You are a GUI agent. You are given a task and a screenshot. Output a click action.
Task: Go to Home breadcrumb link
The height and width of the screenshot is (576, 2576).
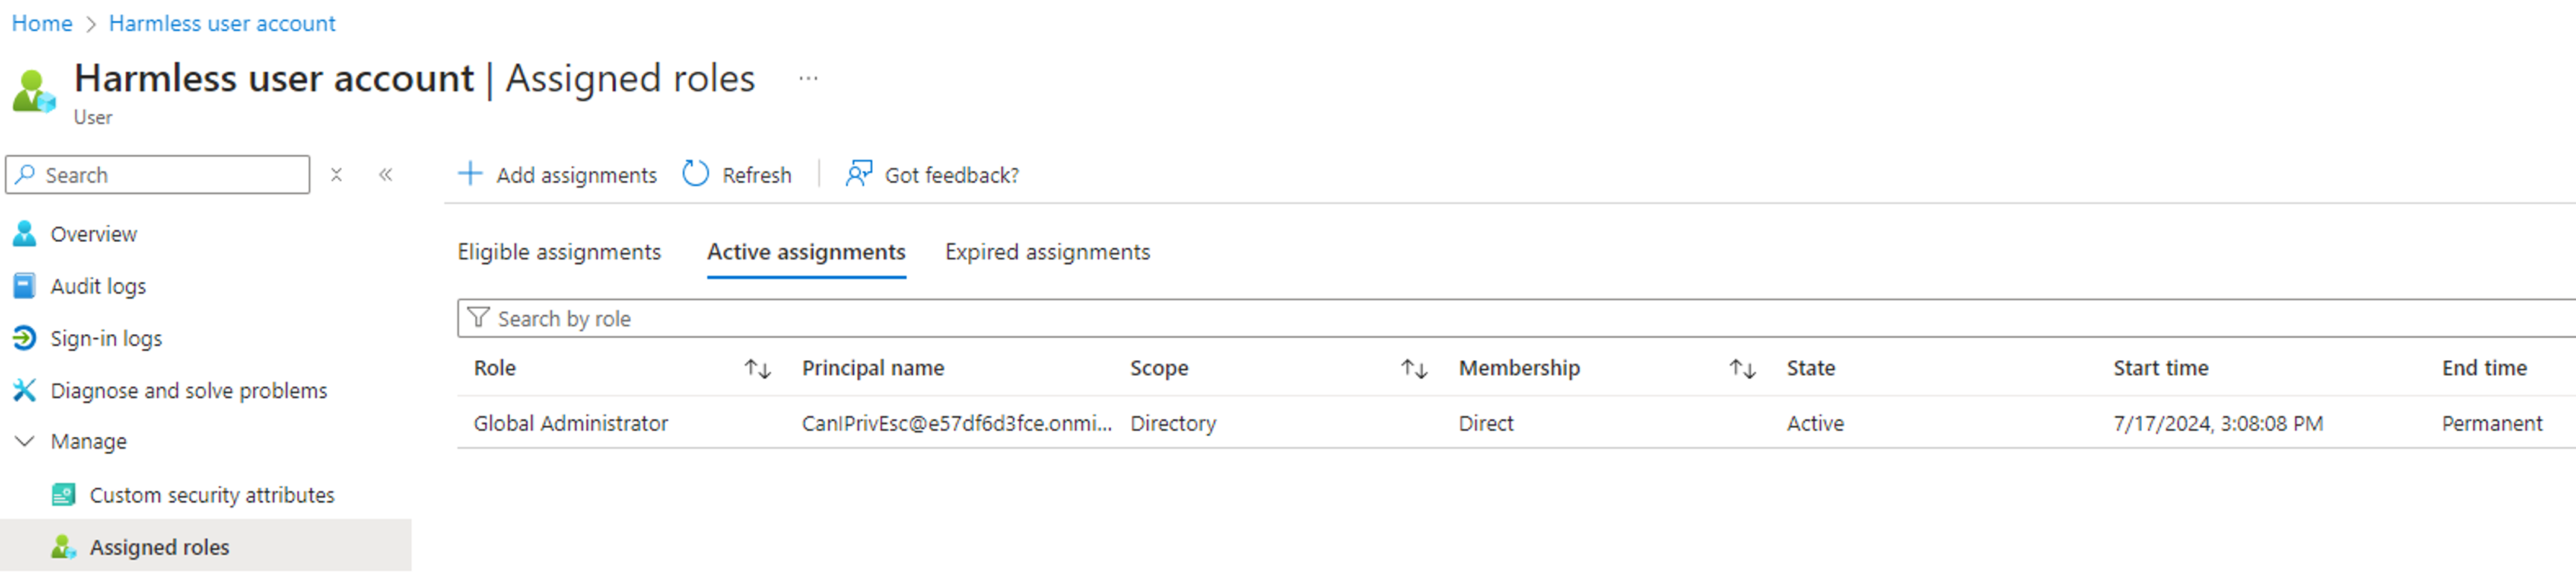tap(42, 23)
